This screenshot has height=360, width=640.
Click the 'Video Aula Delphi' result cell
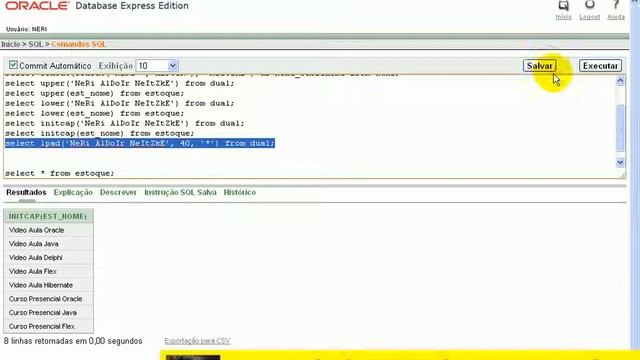point(48,258)
